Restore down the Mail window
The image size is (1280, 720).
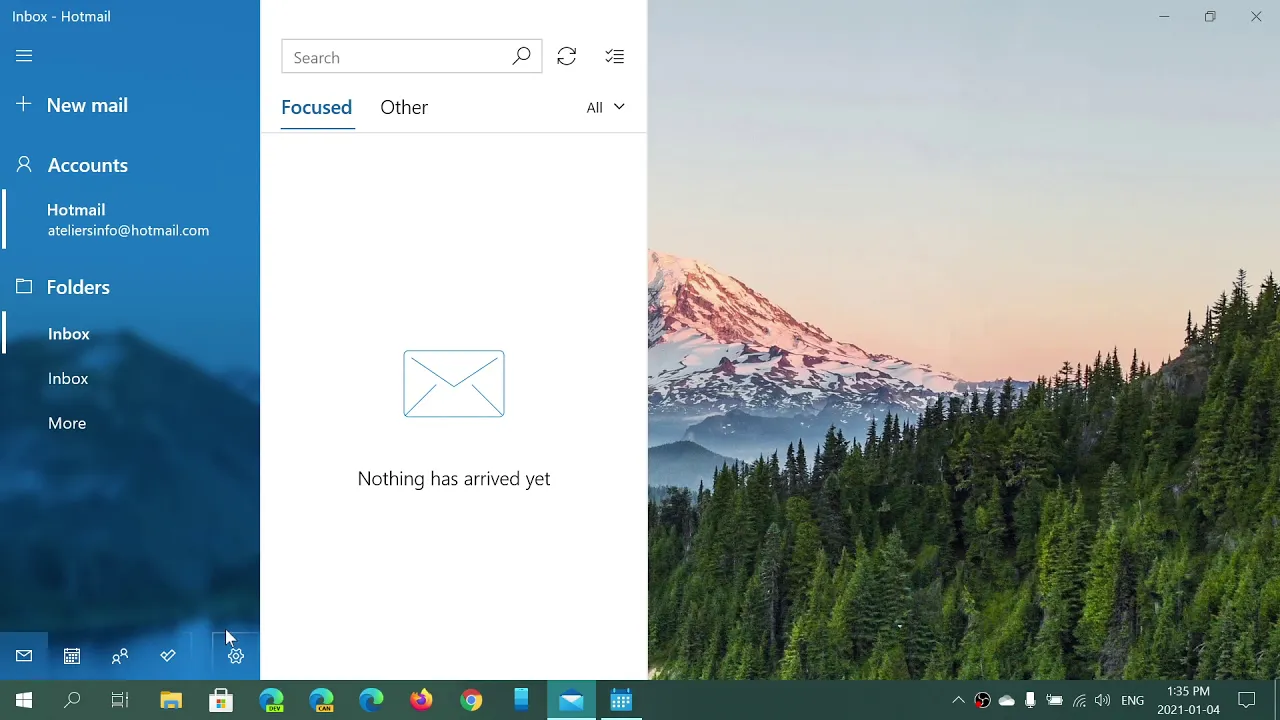(x=1210, y=16)
